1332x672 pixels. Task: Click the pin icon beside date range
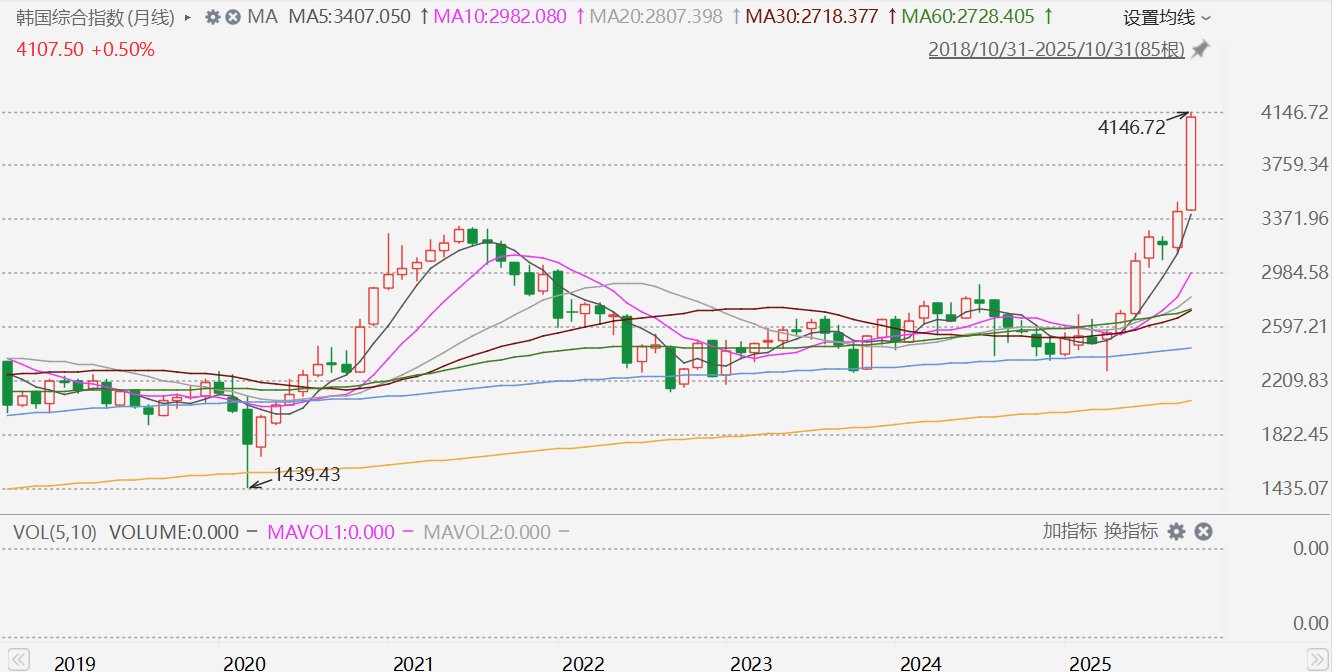tap(1200, 49)
